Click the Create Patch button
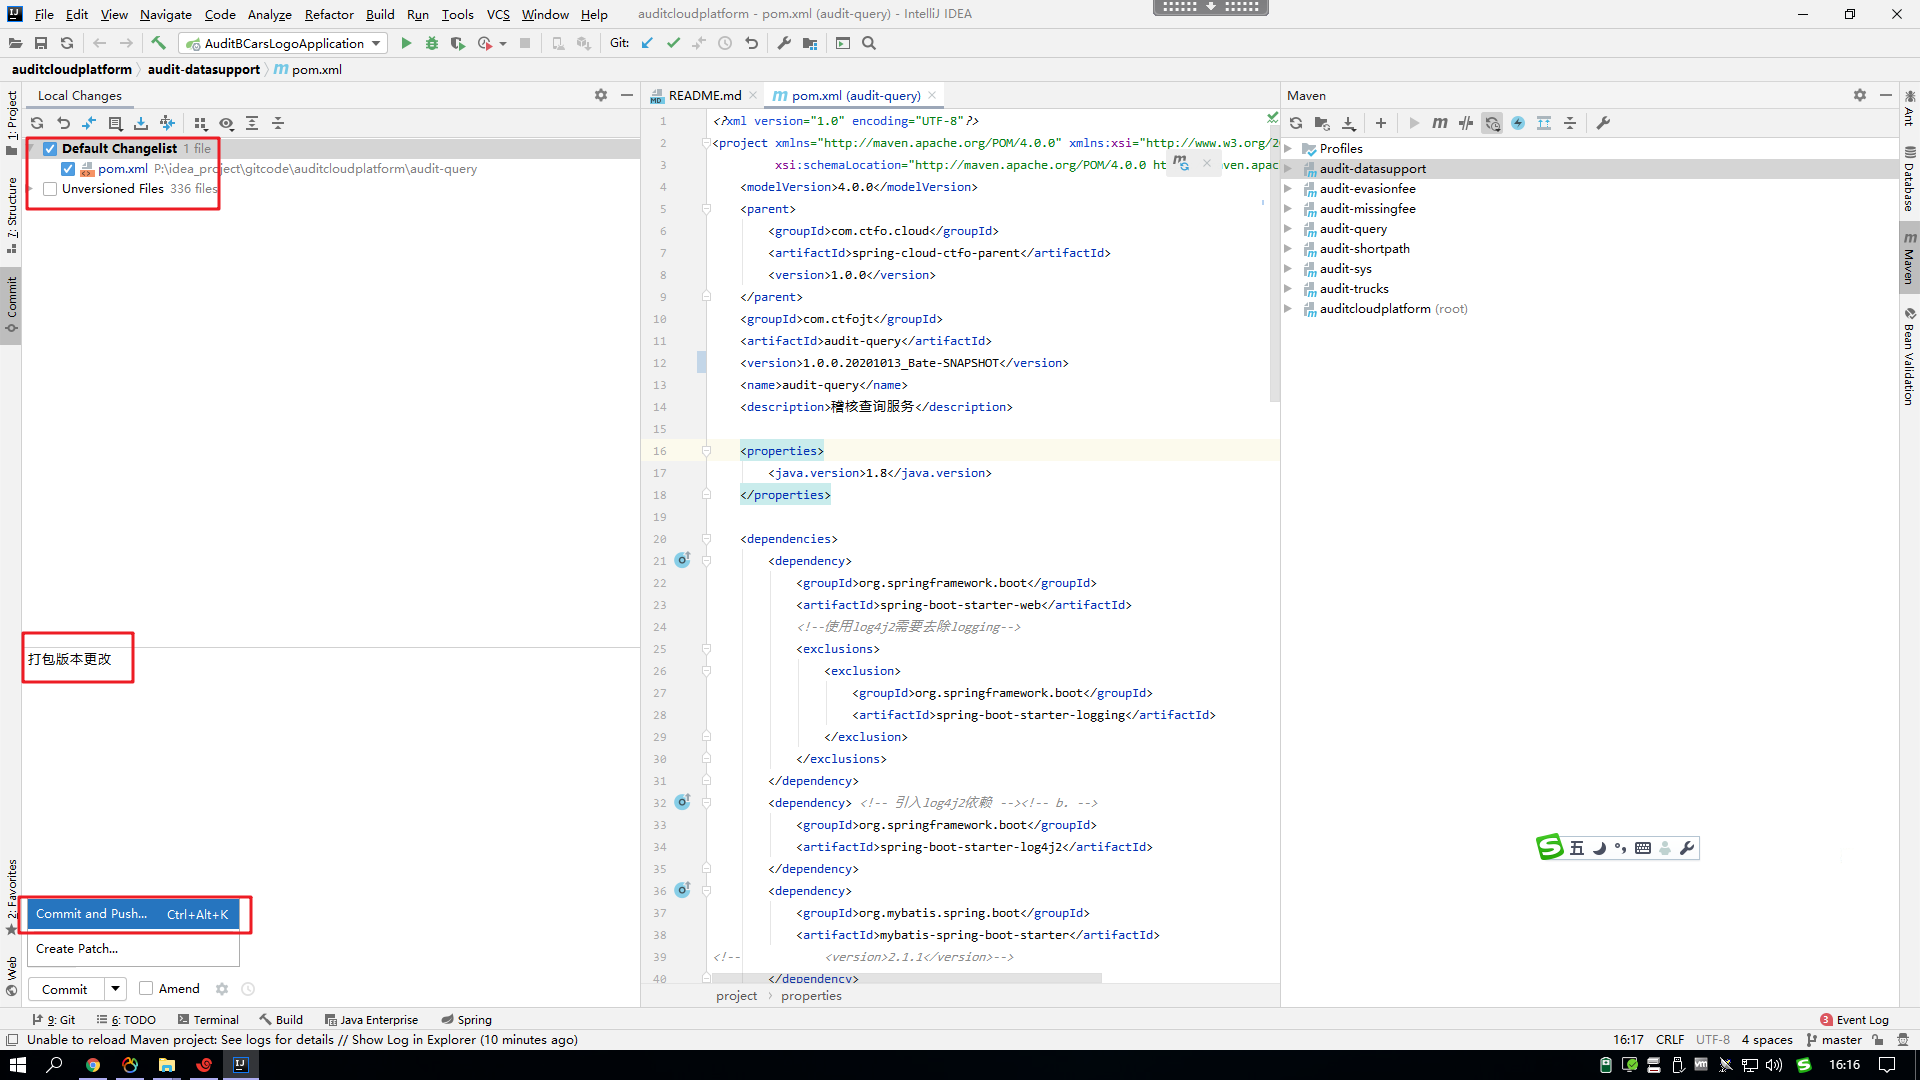This screenshot has width=1920, height=1080. [75, 948]
